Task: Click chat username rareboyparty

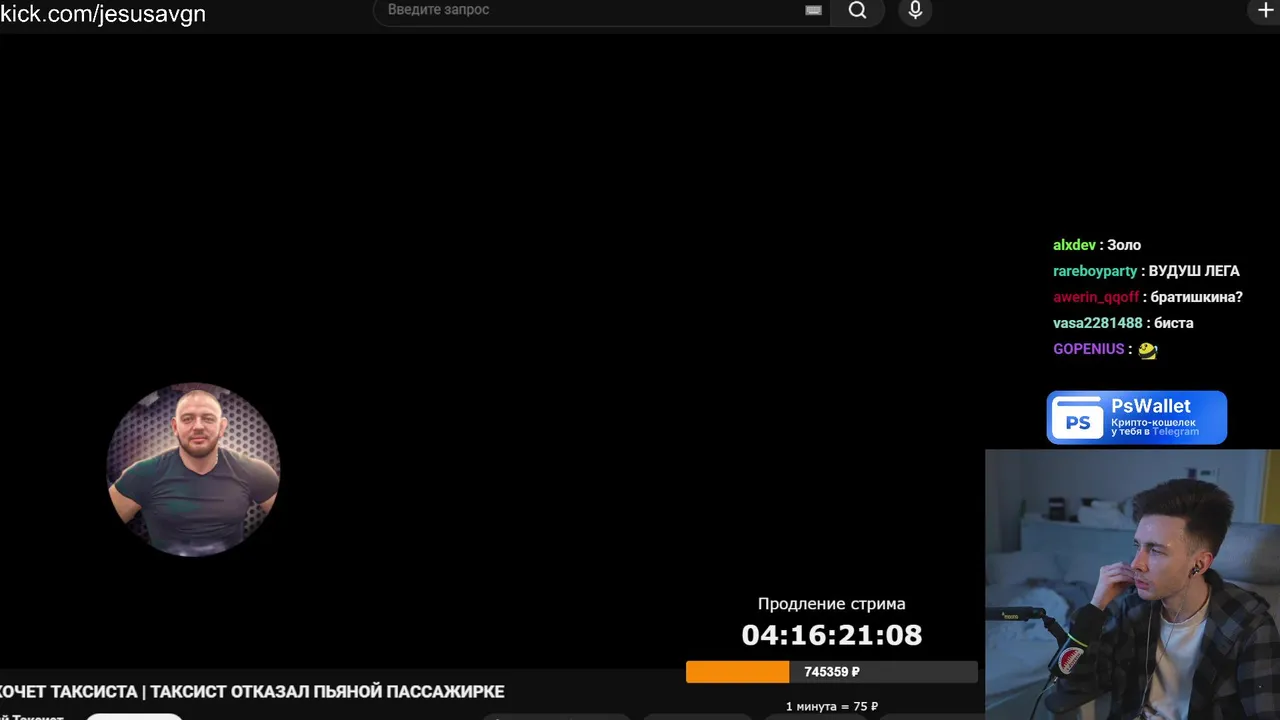Action: [1095, 271]
